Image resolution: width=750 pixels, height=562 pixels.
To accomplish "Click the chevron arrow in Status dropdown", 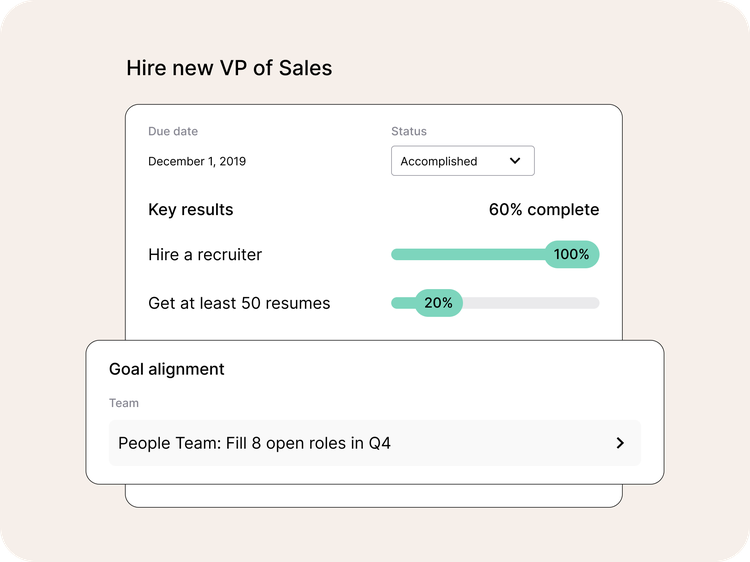I will (x=515, y=160).
